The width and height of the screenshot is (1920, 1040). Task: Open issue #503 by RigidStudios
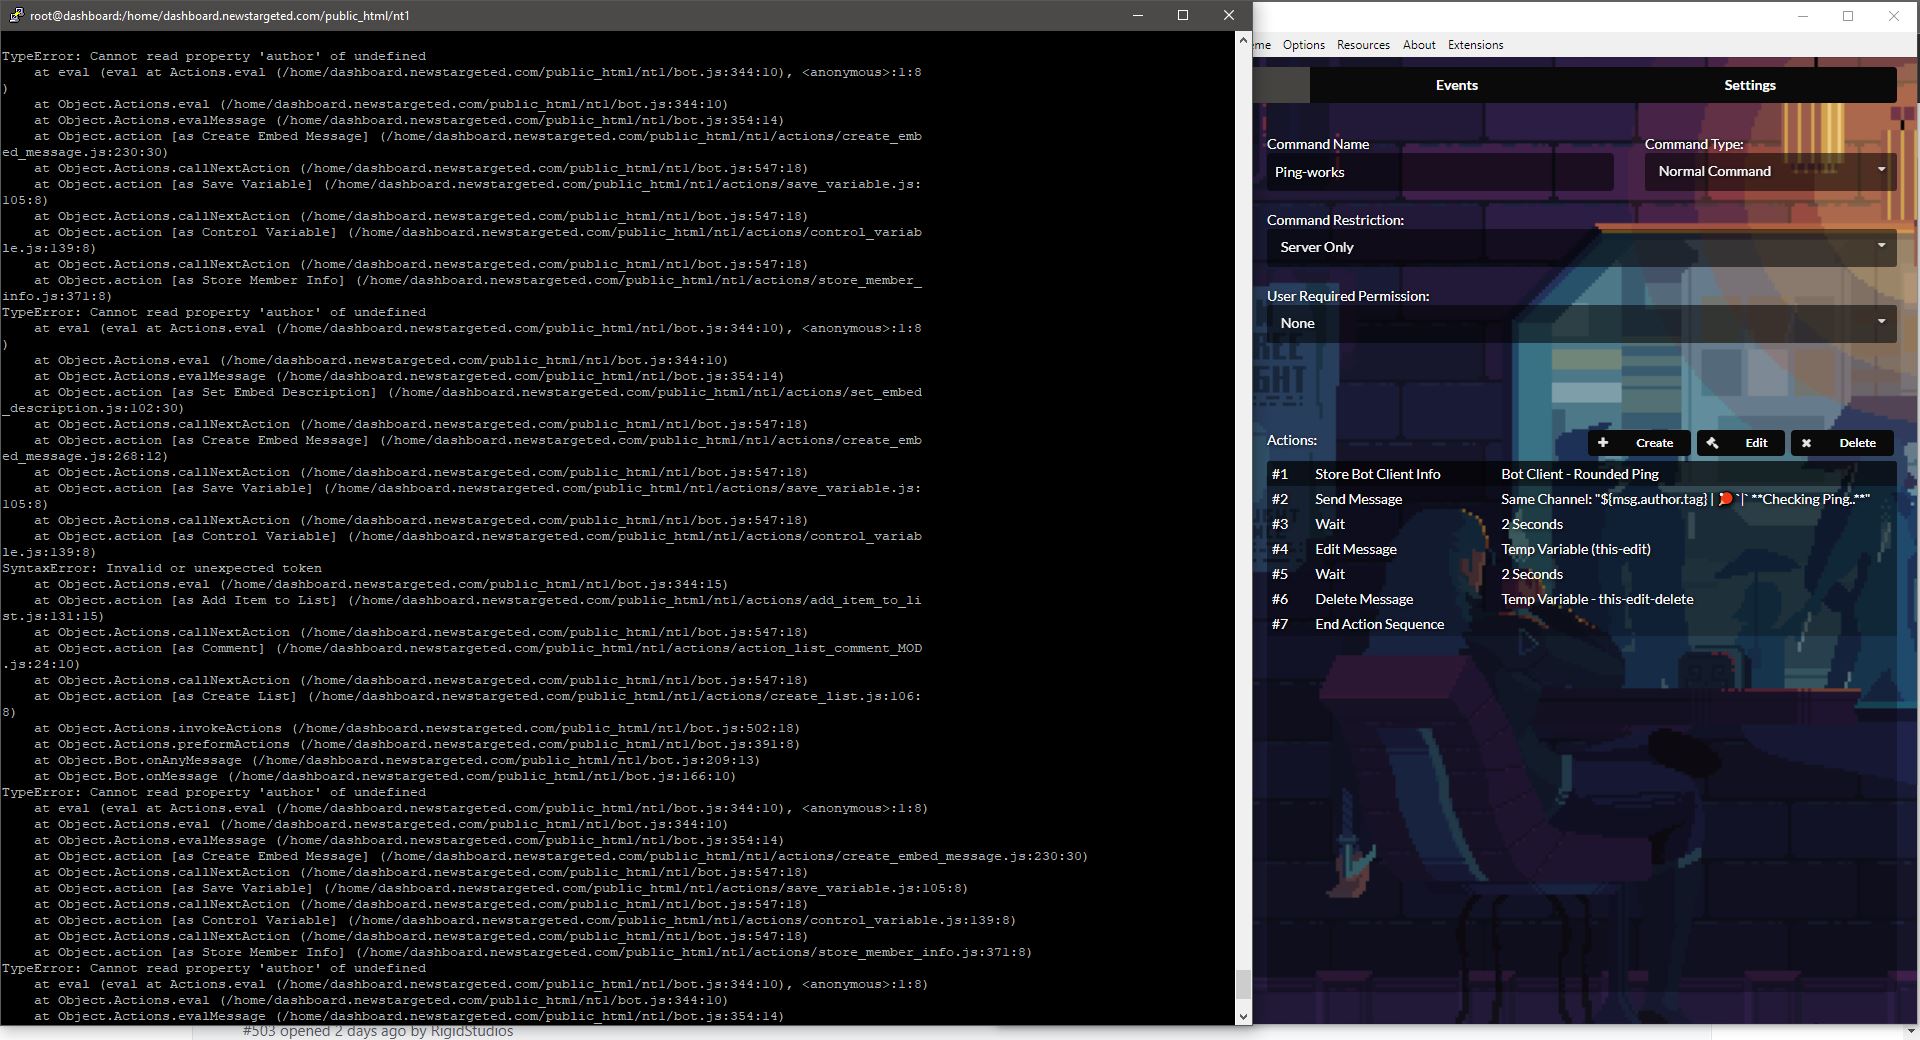(377, 1030)
